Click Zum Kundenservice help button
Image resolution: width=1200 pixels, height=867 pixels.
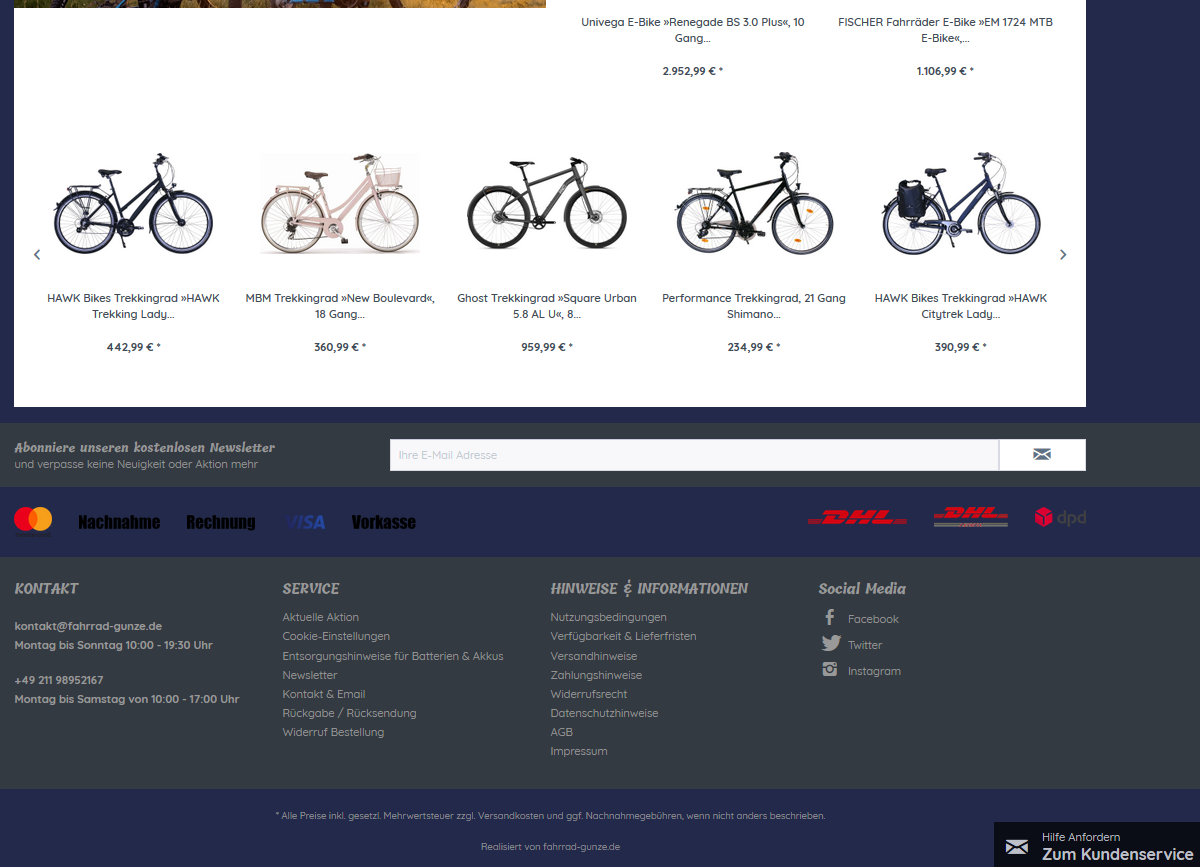pyautogui.click(x=1097, y=845)
